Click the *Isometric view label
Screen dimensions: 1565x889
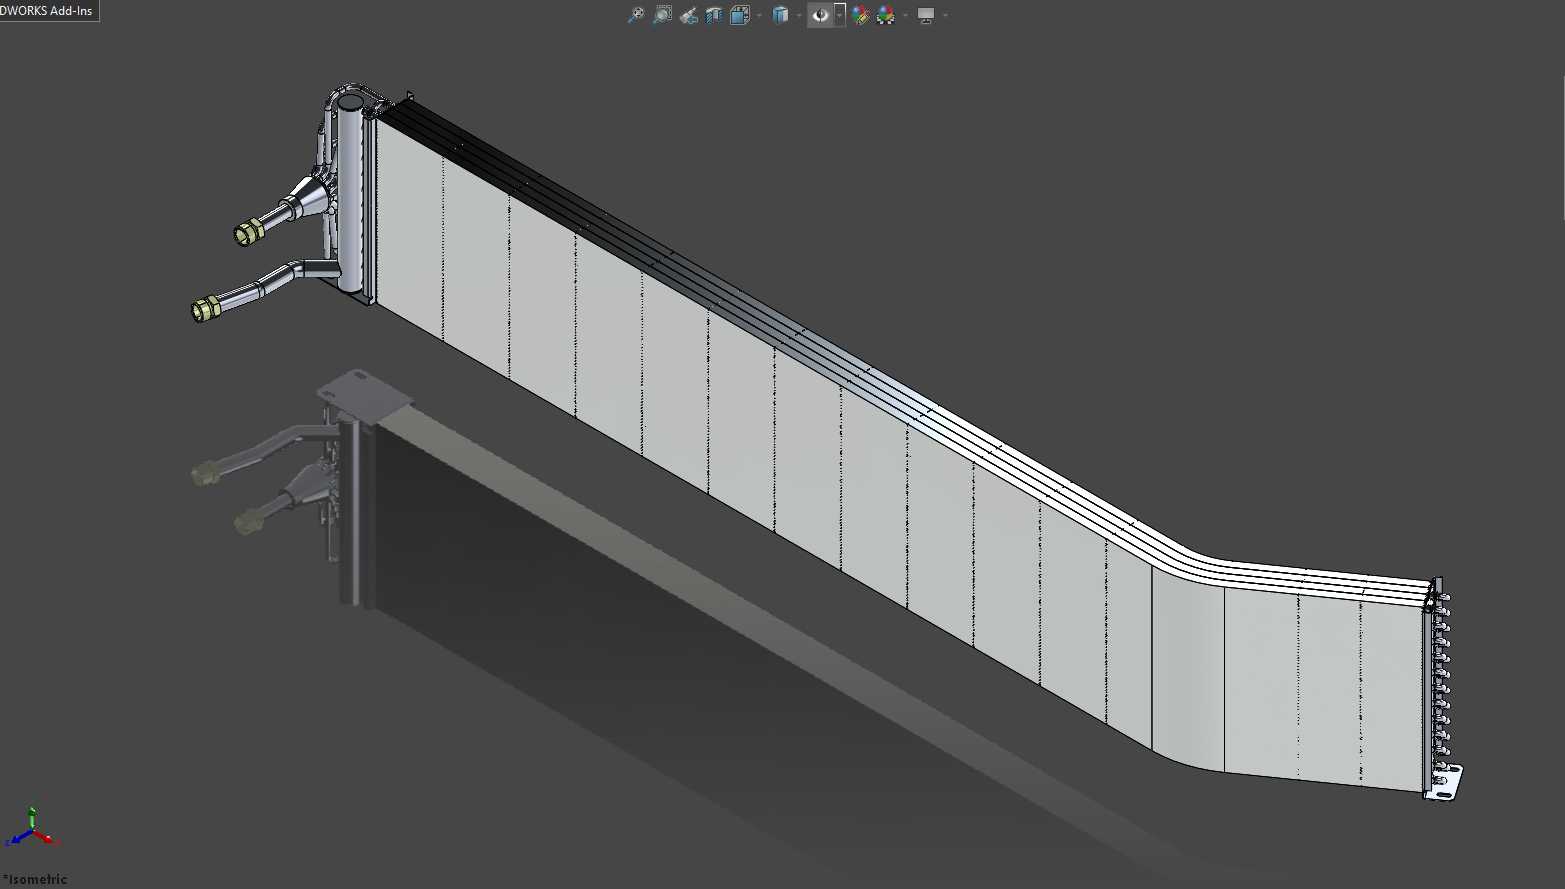35,879
